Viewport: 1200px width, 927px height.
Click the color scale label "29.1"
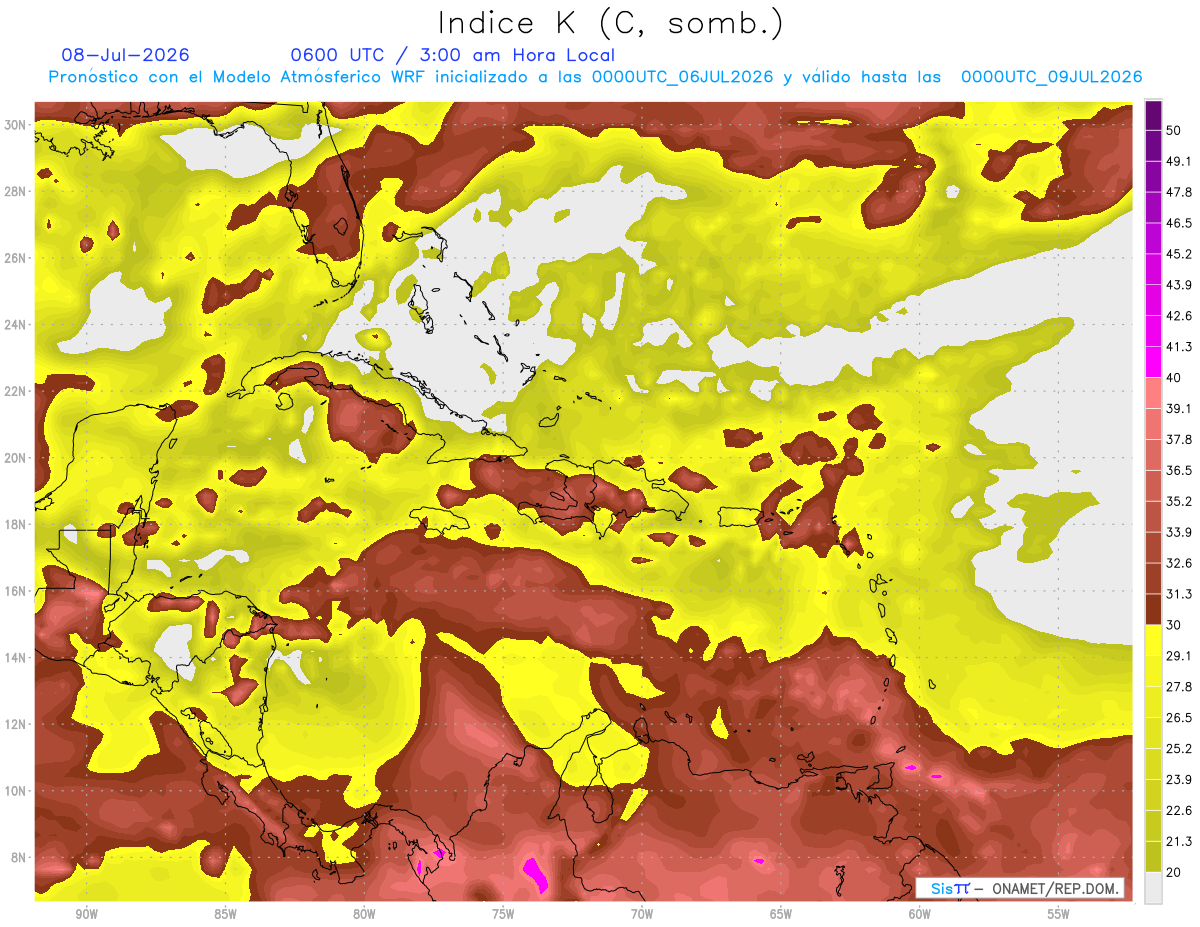click(1179, 656)
